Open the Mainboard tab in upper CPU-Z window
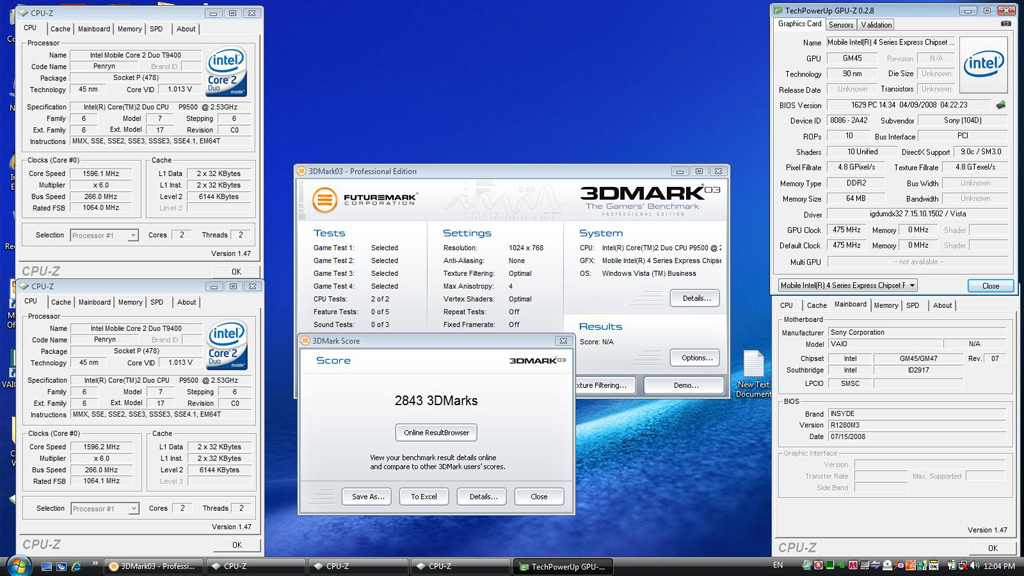Viewport: 1024px width, 576px height. click(x=94, y=29)
